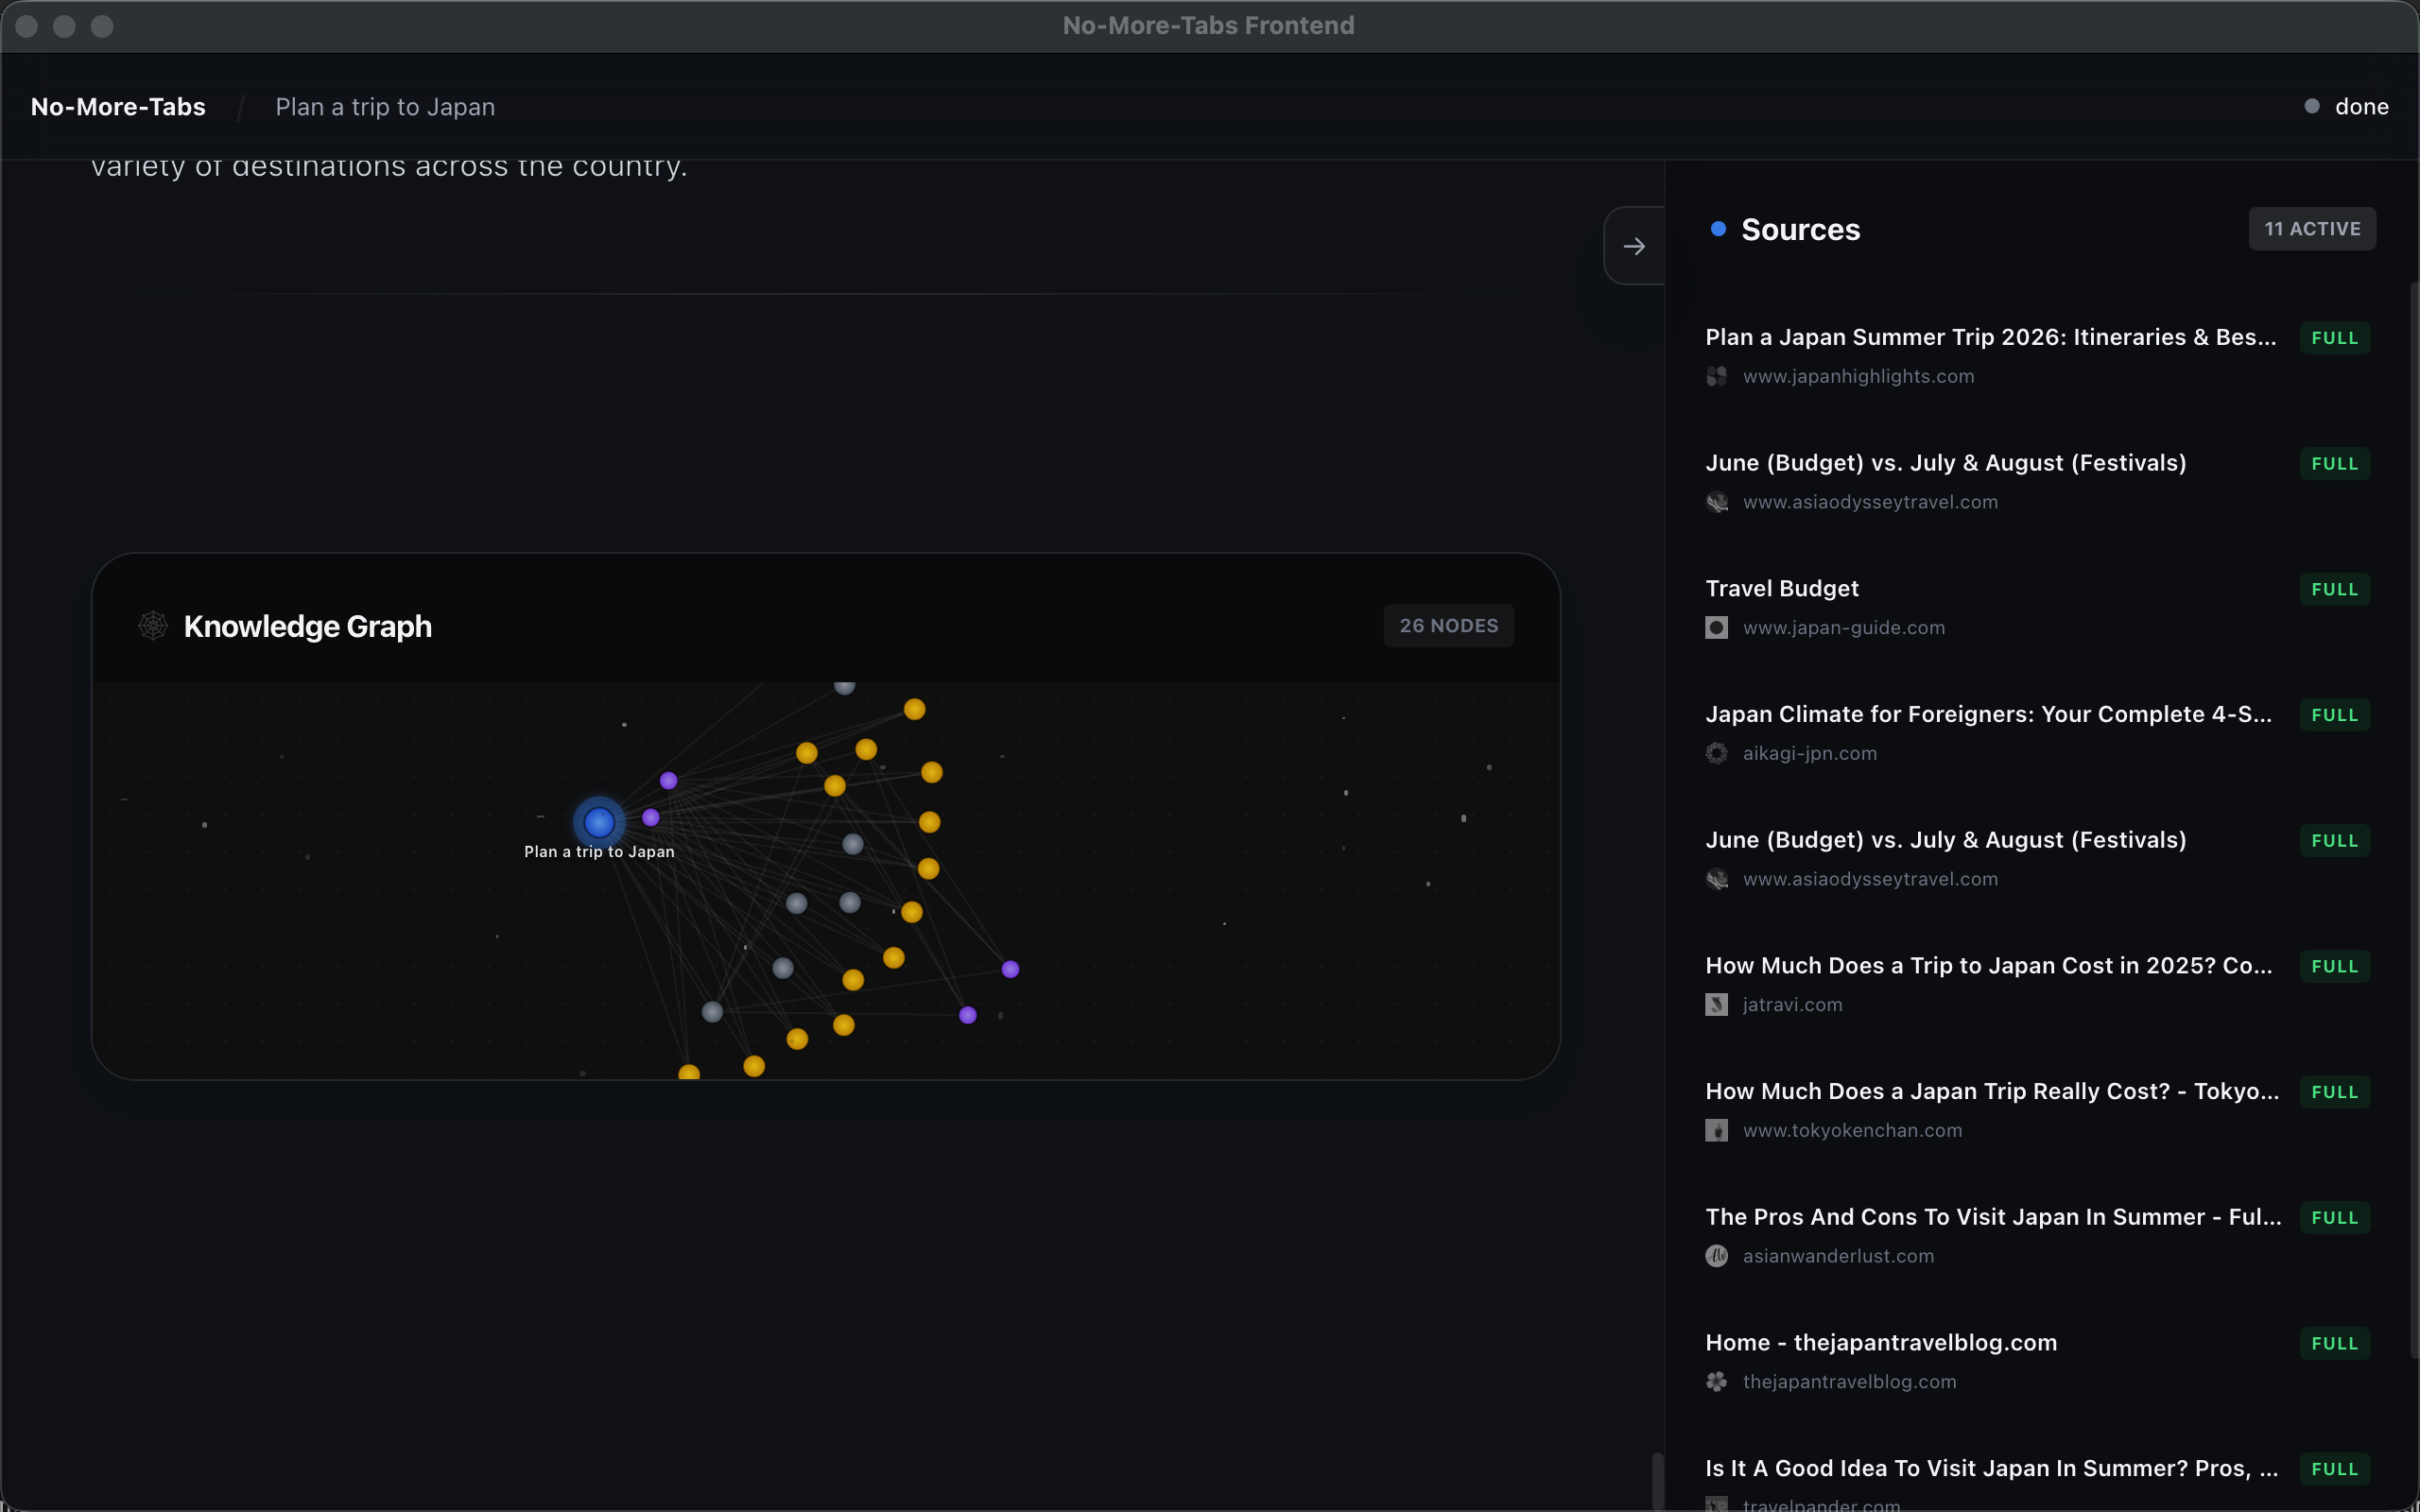
Task: Click the No-More-Tabs home breadcrumb
Action: click(x=118, y=107)
